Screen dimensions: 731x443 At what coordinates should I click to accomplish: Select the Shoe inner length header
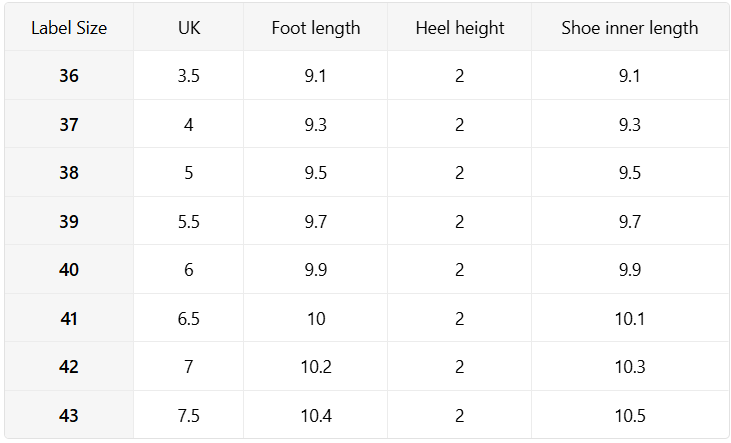point(630,28)
